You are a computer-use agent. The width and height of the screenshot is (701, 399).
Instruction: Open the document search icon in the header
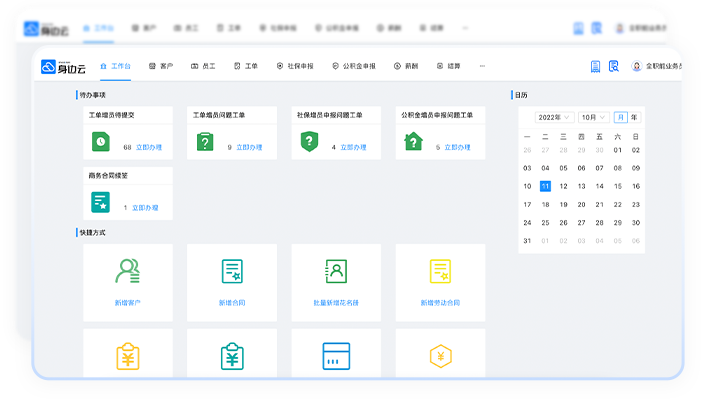614,66
